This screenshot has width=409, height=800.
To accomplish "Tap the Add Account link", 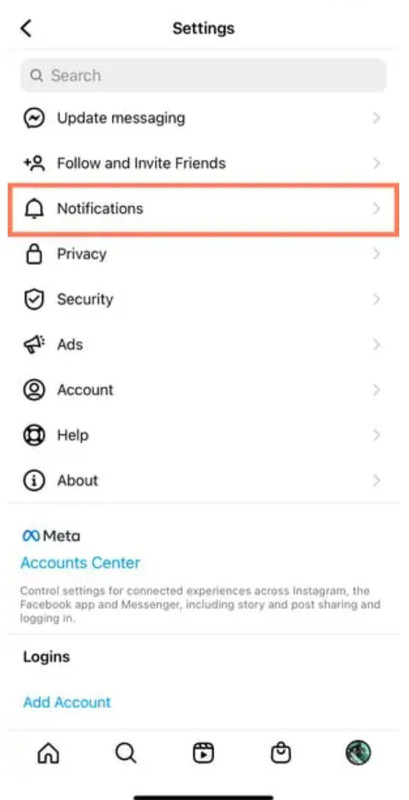I will 67,702.
